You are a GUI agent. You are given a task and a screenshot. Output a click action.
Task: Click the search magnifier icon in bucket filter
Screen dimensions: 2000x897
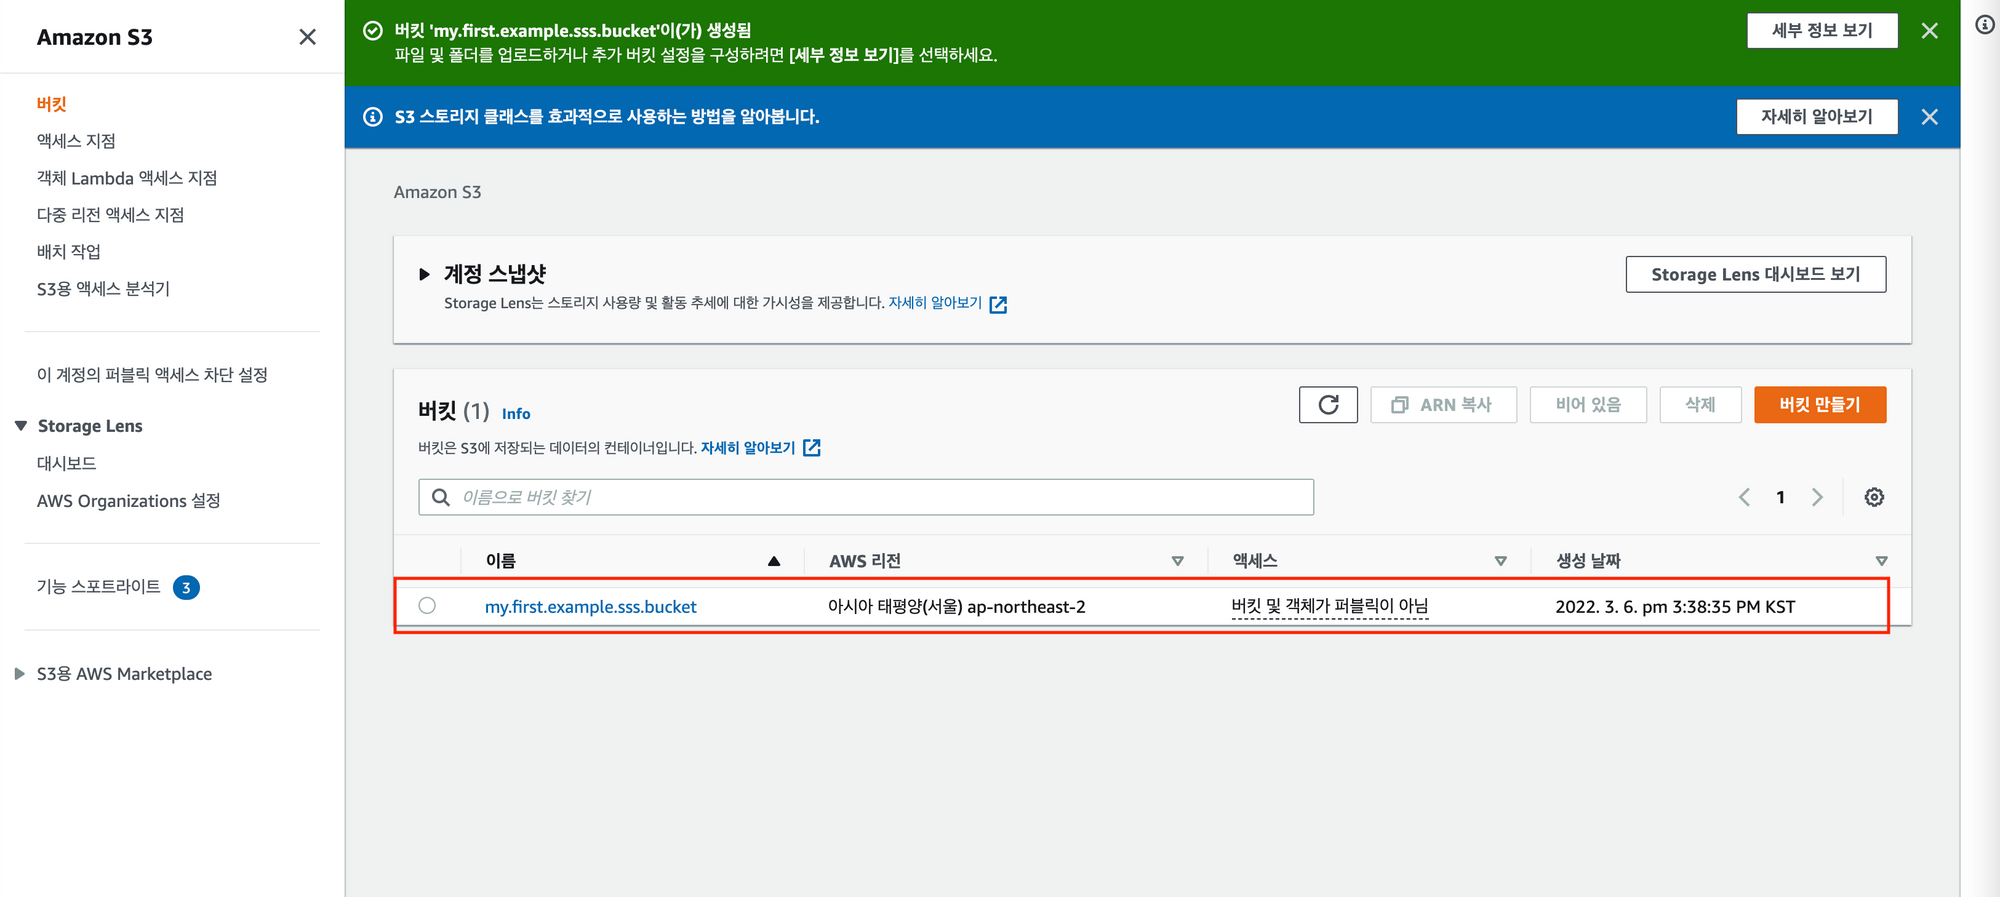441,497
